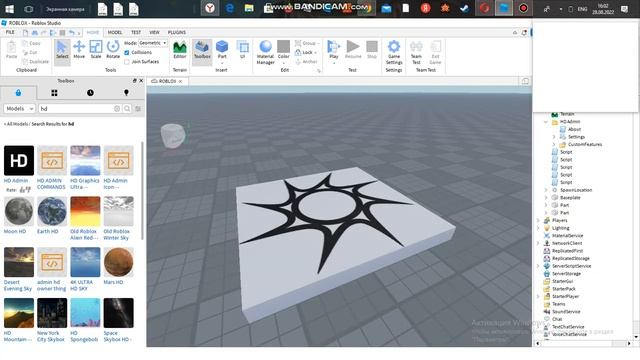Expand SpawnLocation in Explorer
This screenshot has width=640, height=360.
546,190
